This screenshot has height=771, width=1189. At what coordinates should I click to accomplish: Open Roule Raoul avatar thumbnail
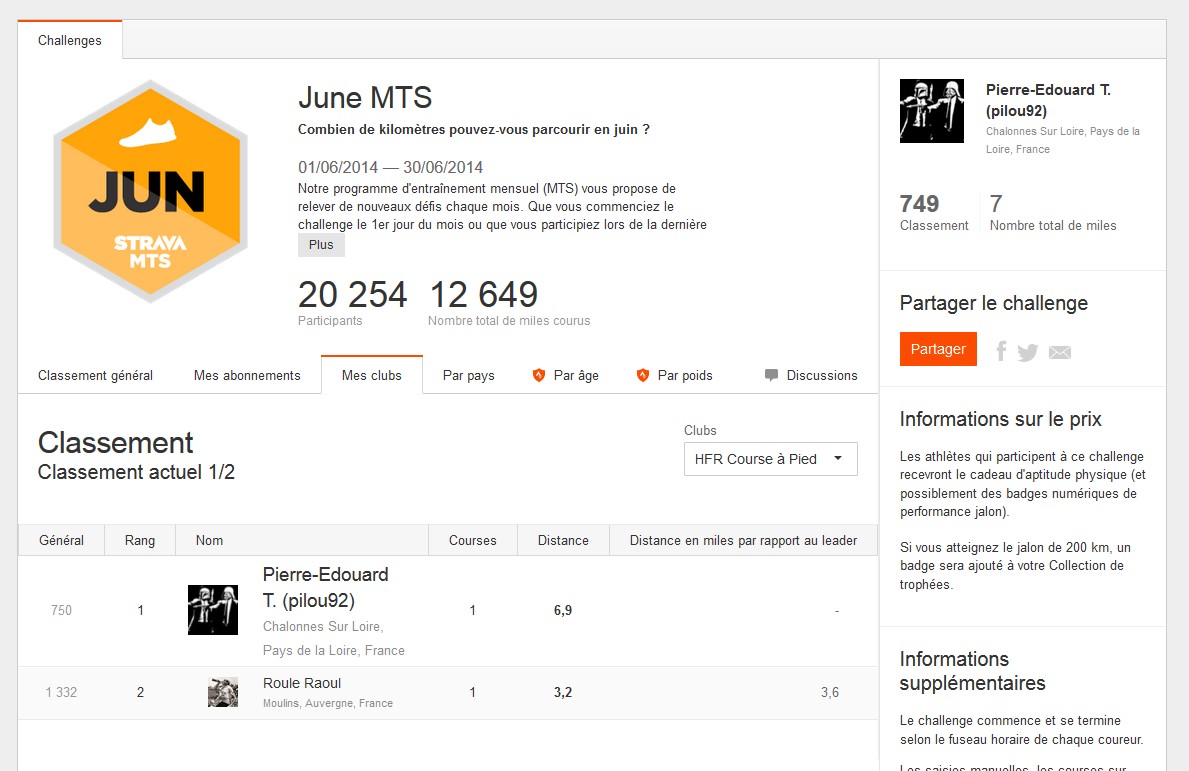click(x=223, y=692)
